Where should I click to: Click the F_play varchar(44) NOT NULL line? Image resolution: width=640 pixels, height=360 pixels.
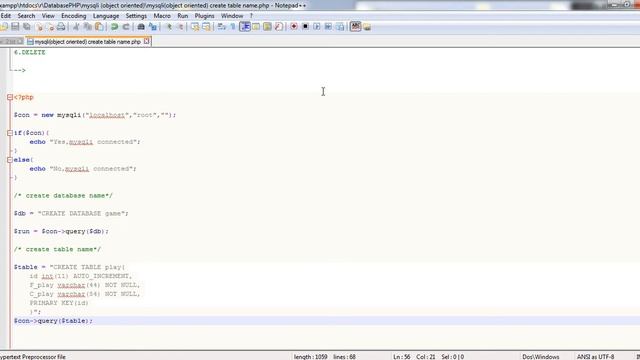pos(84,285)
